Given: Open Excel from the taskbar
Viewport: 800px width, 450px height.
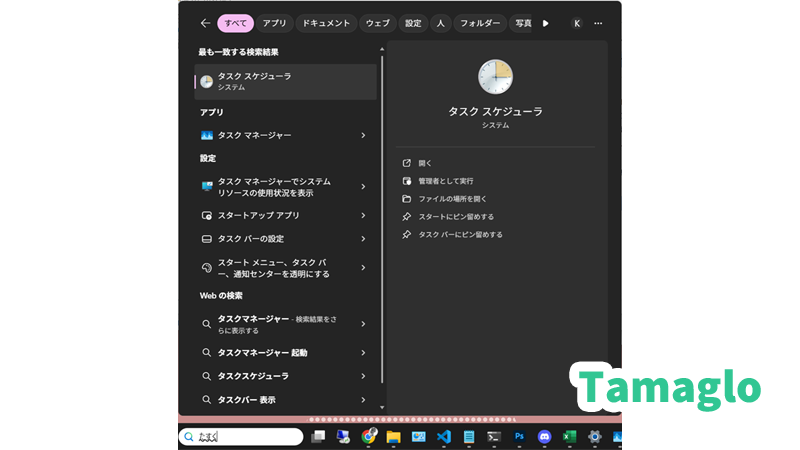Looking at the screenshot, I should pos(569,437).
